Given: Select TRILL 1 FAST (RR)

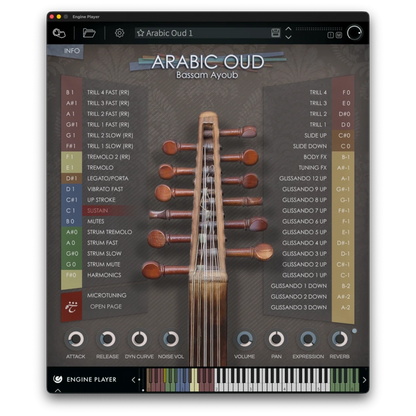Looking at the screenshot, I should click(108, 124).
